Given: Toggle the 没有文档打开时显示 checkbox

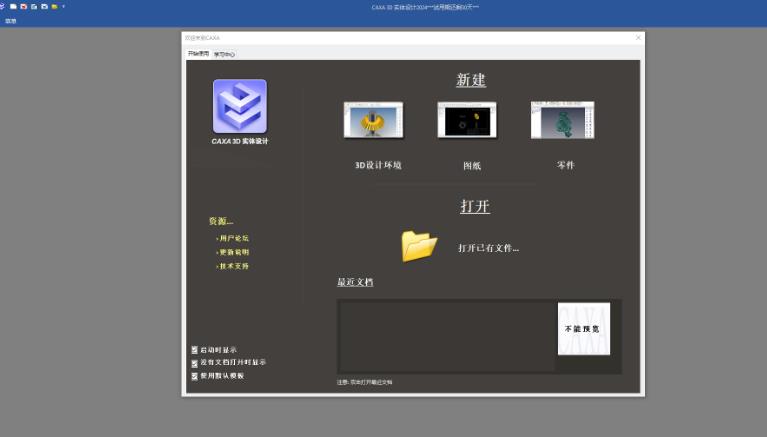Looking at the screenshot, I should (x=194, y=363).
